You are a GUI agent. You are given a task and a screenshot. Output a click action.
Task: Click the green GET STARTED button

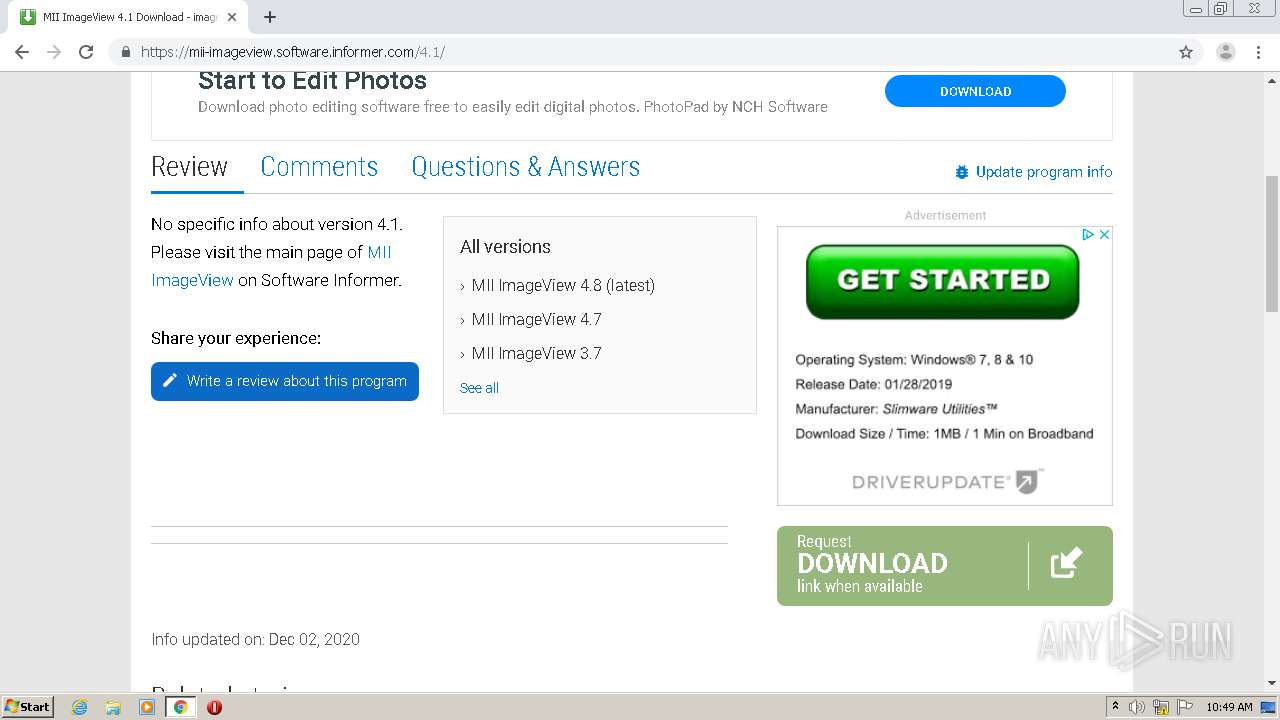[943, 281]
